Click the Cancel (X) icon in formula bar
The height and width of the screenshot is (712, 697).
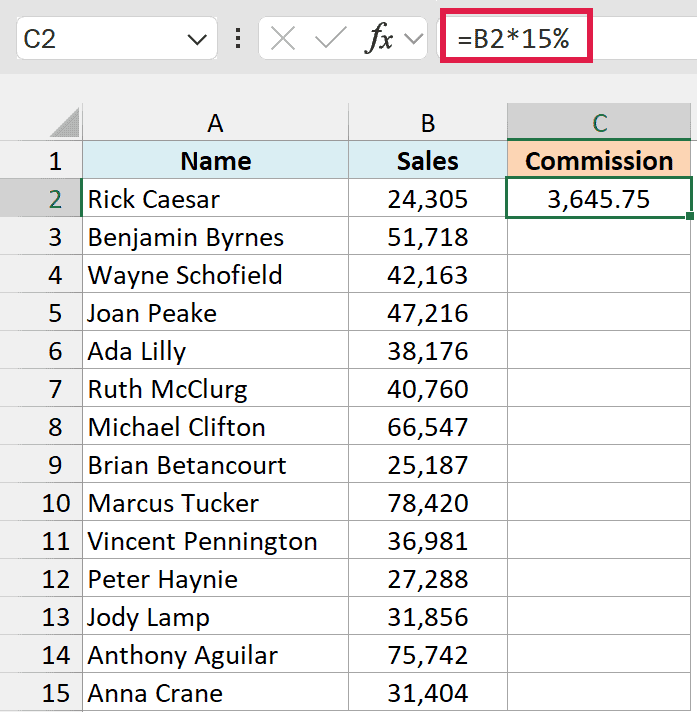[x=282, y=38]
